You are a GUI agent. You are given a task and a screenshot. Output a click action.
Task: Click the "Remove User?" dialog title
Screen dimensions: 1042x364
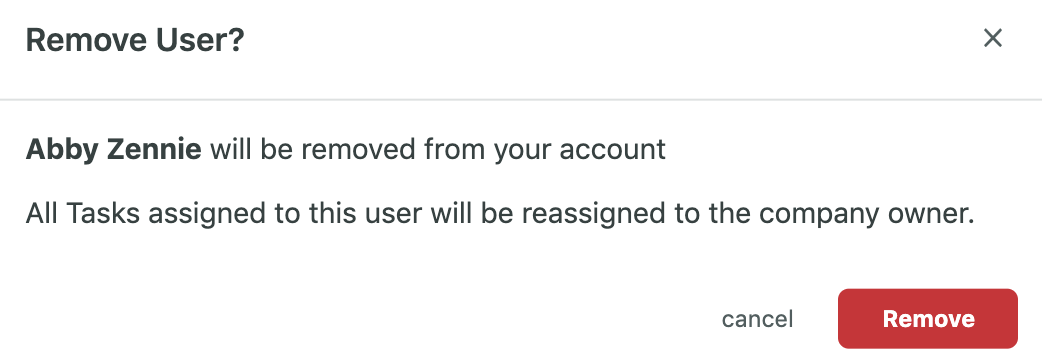coord(135,40)
